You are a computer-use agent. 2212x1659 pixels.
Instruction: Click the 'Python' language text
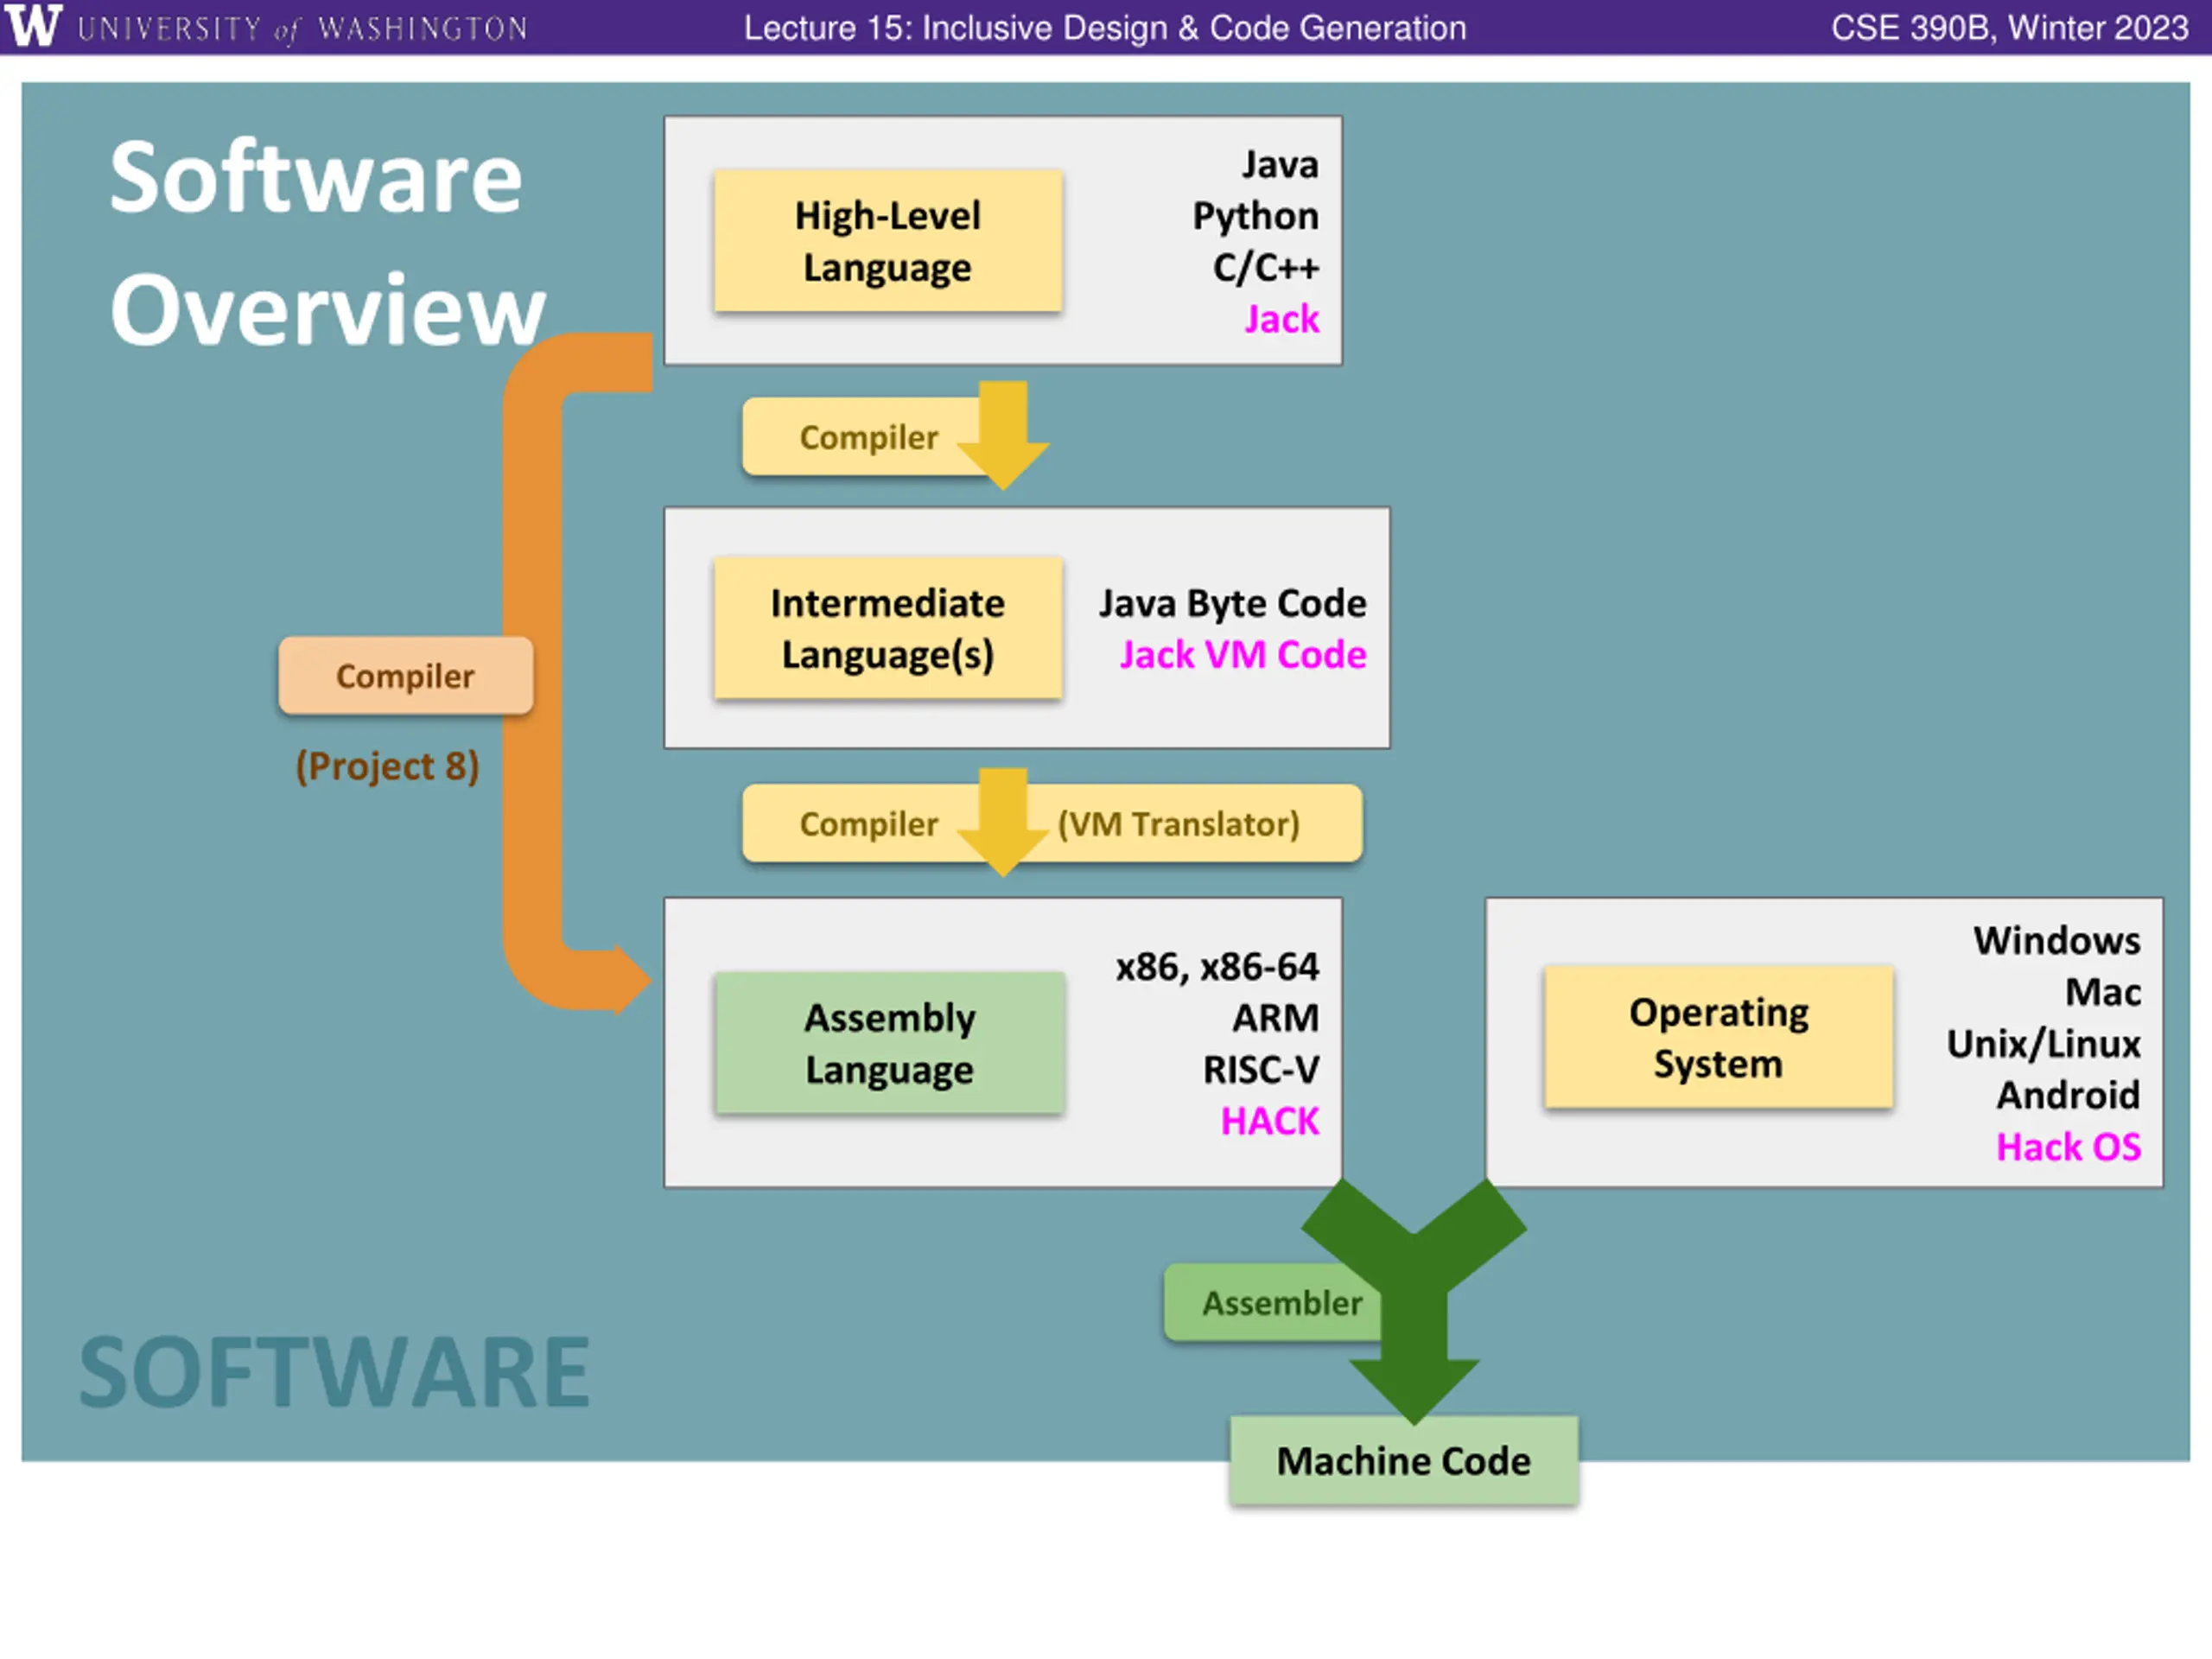pos(1255,216)
